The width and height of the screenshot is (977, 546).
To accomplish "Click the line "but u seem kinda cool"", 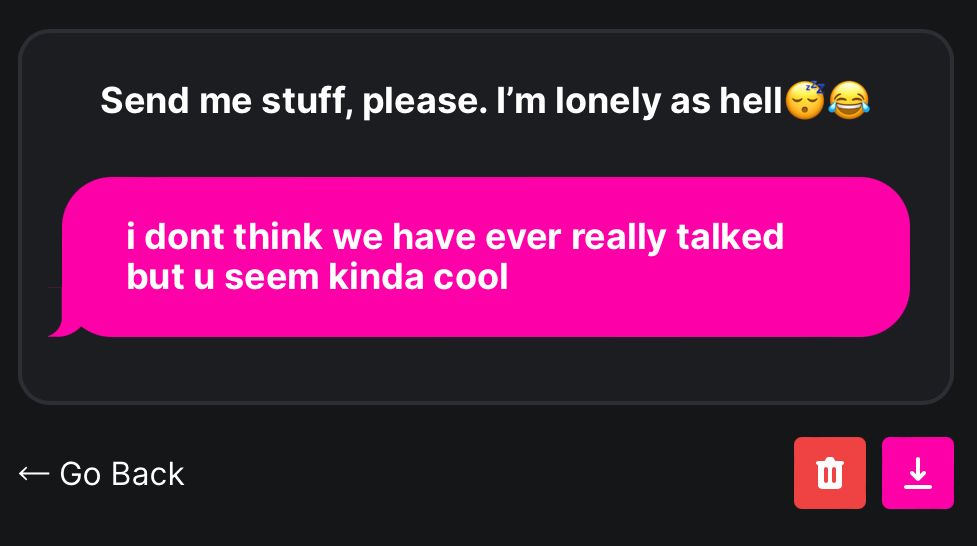I will [317, 277].
